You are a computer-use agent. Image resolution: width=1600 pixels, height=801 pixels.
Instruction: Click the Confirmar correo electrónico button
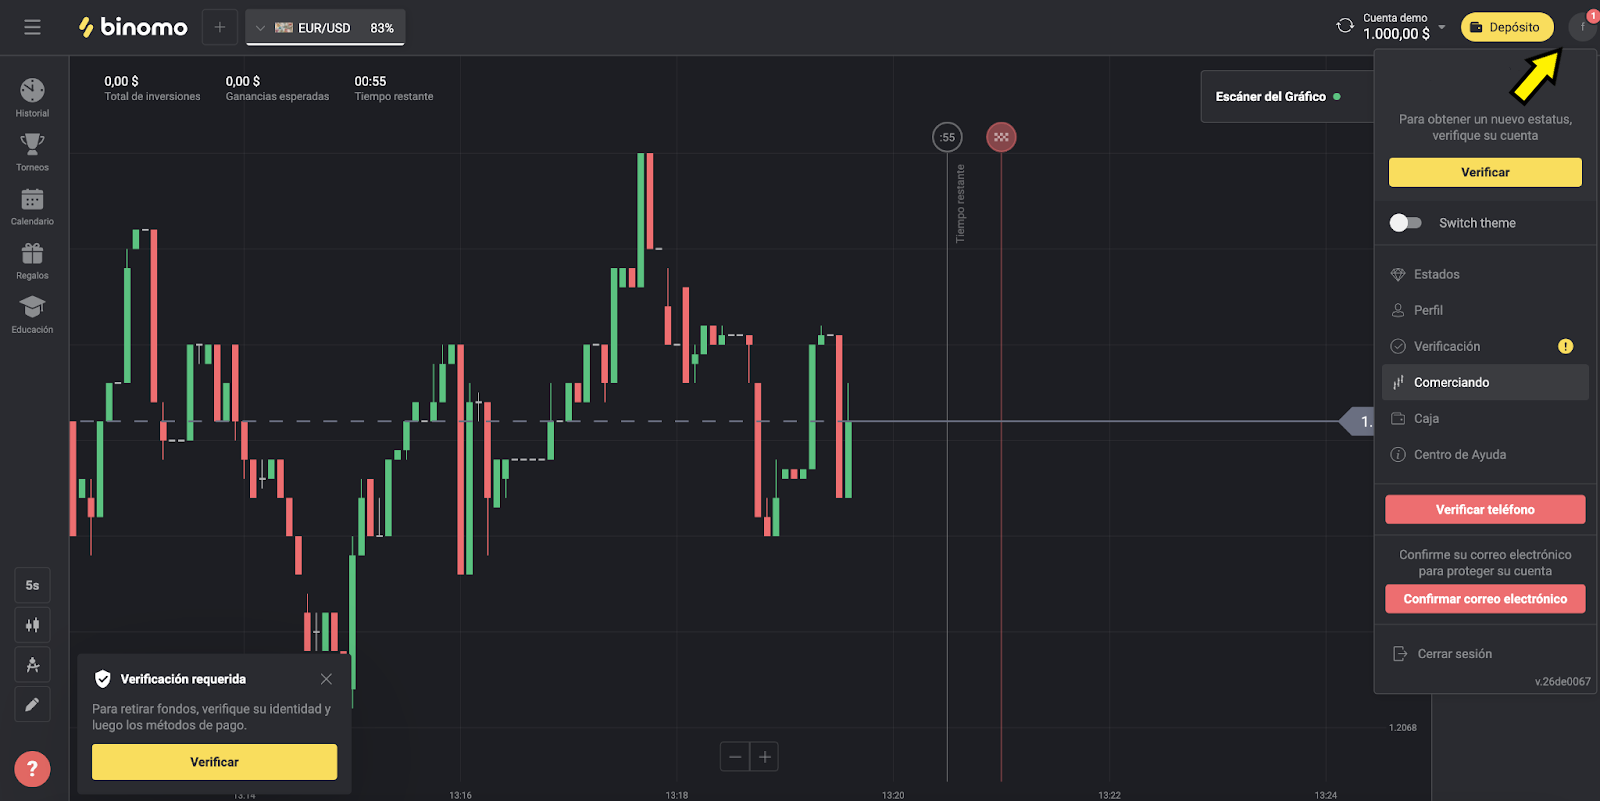(x=1485, y=599)
